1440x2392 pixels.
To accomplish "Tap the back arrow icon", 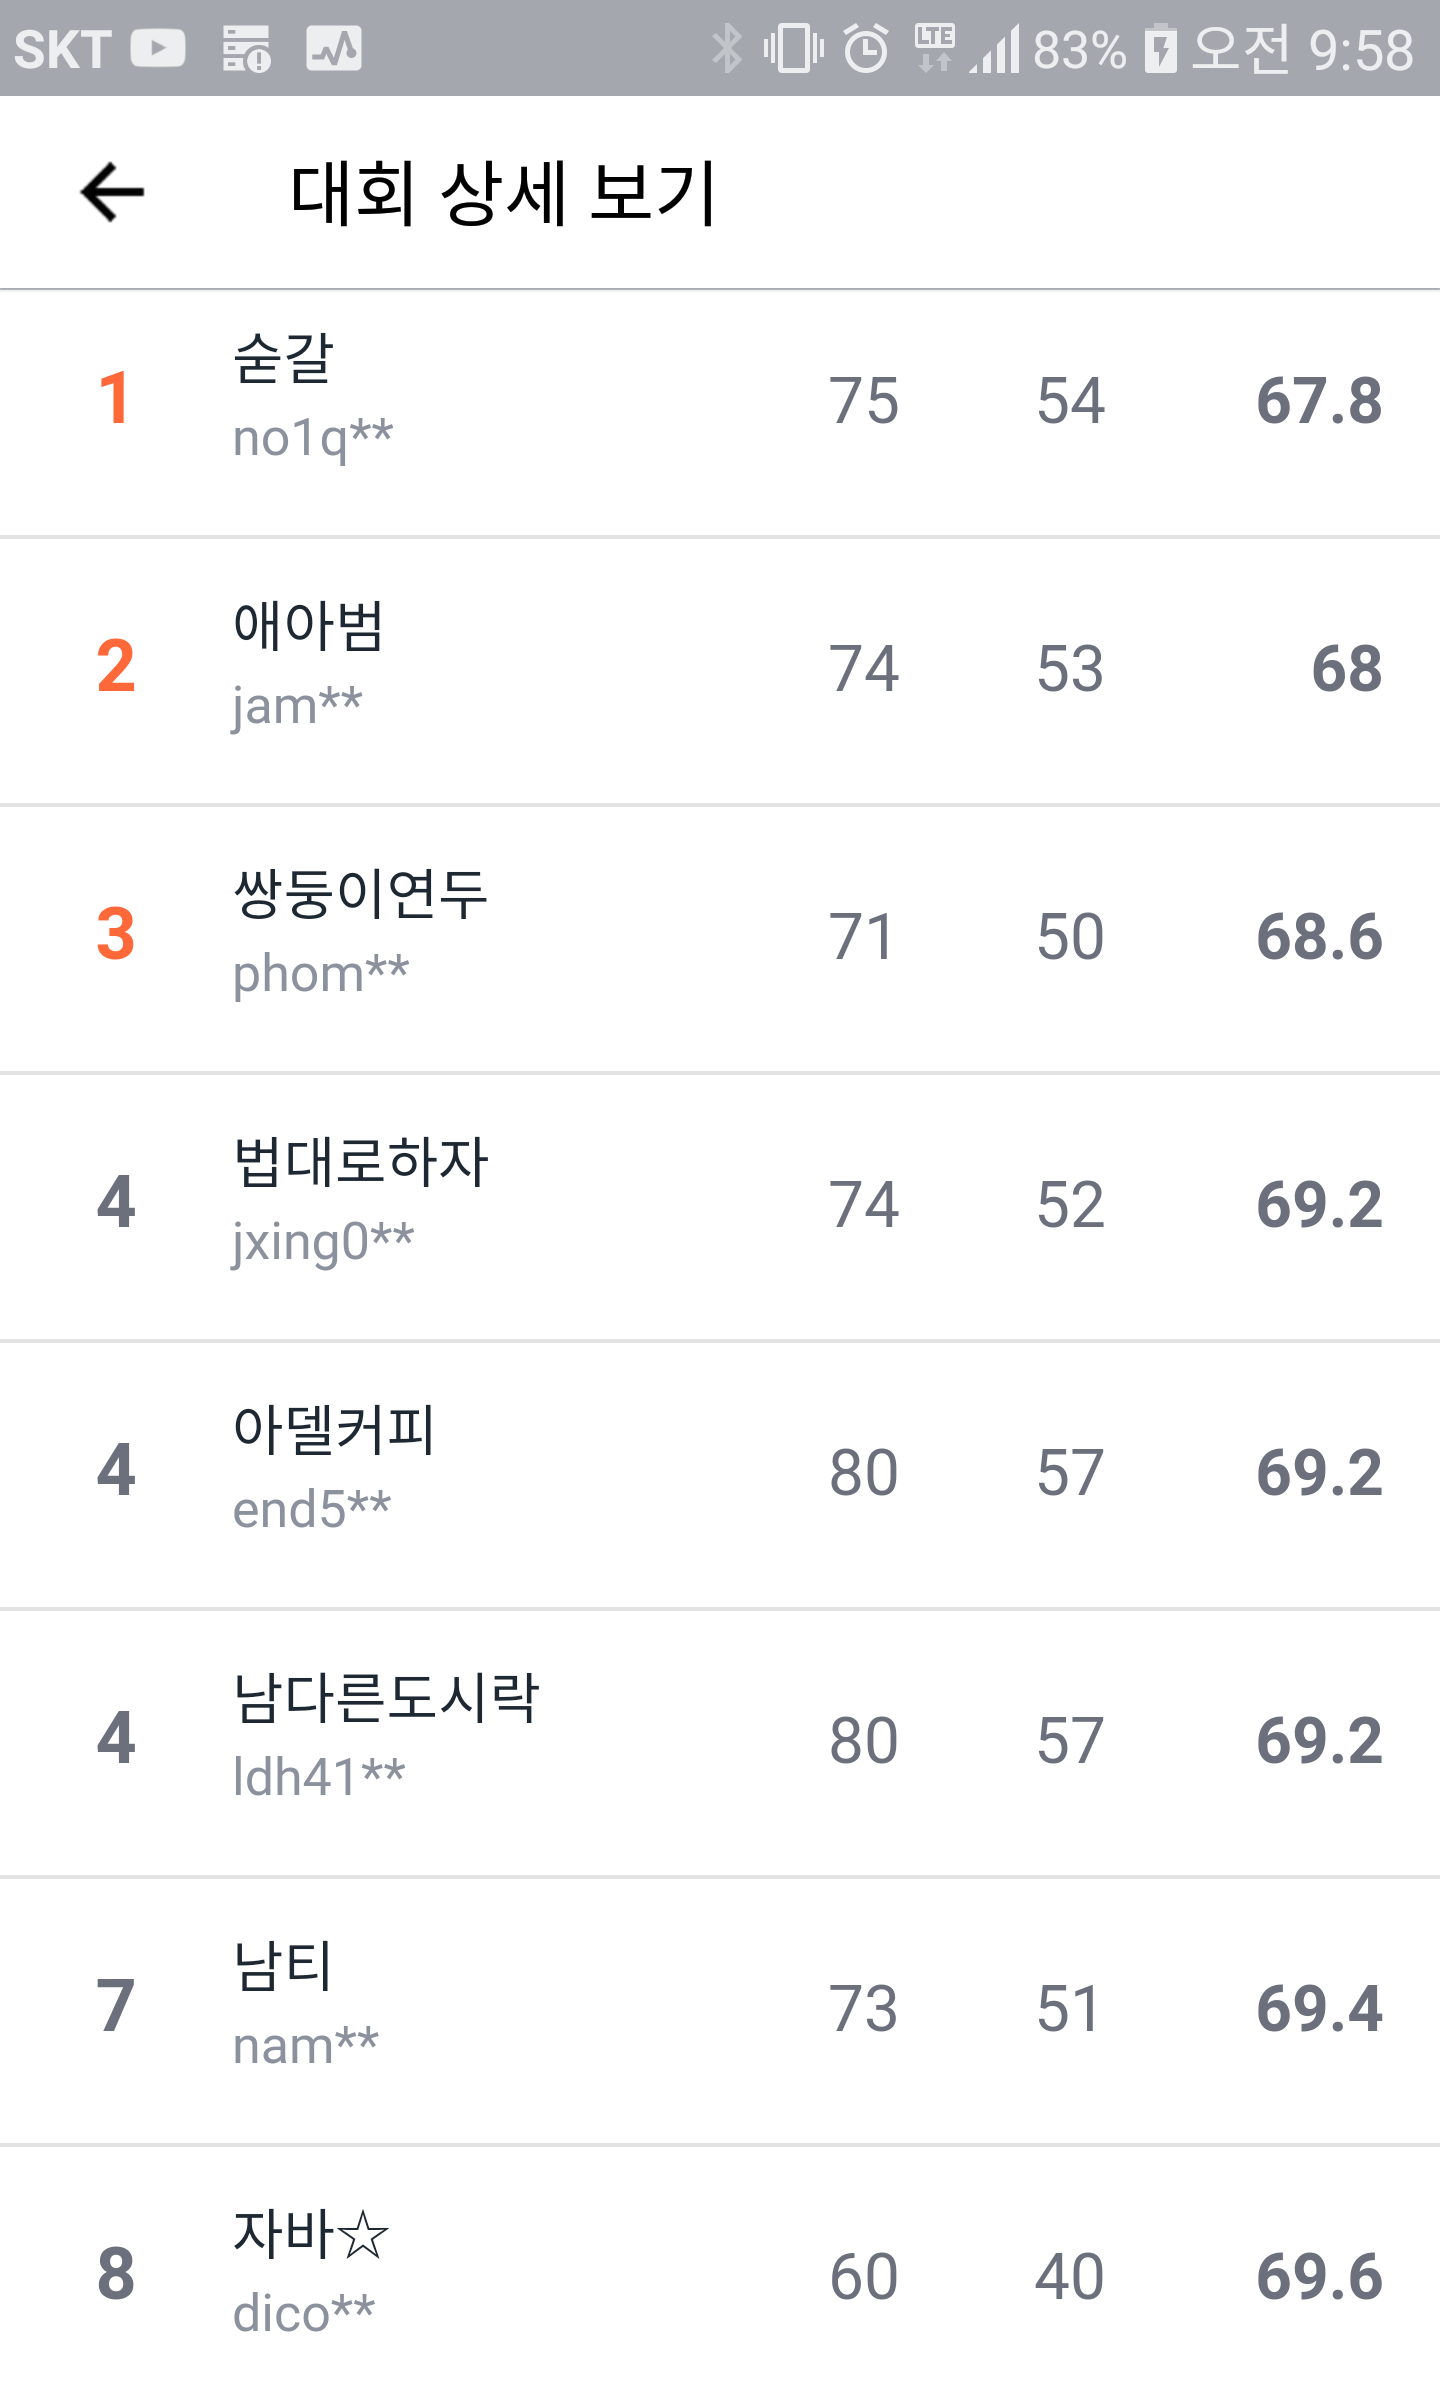I will (x=113, y=192).
